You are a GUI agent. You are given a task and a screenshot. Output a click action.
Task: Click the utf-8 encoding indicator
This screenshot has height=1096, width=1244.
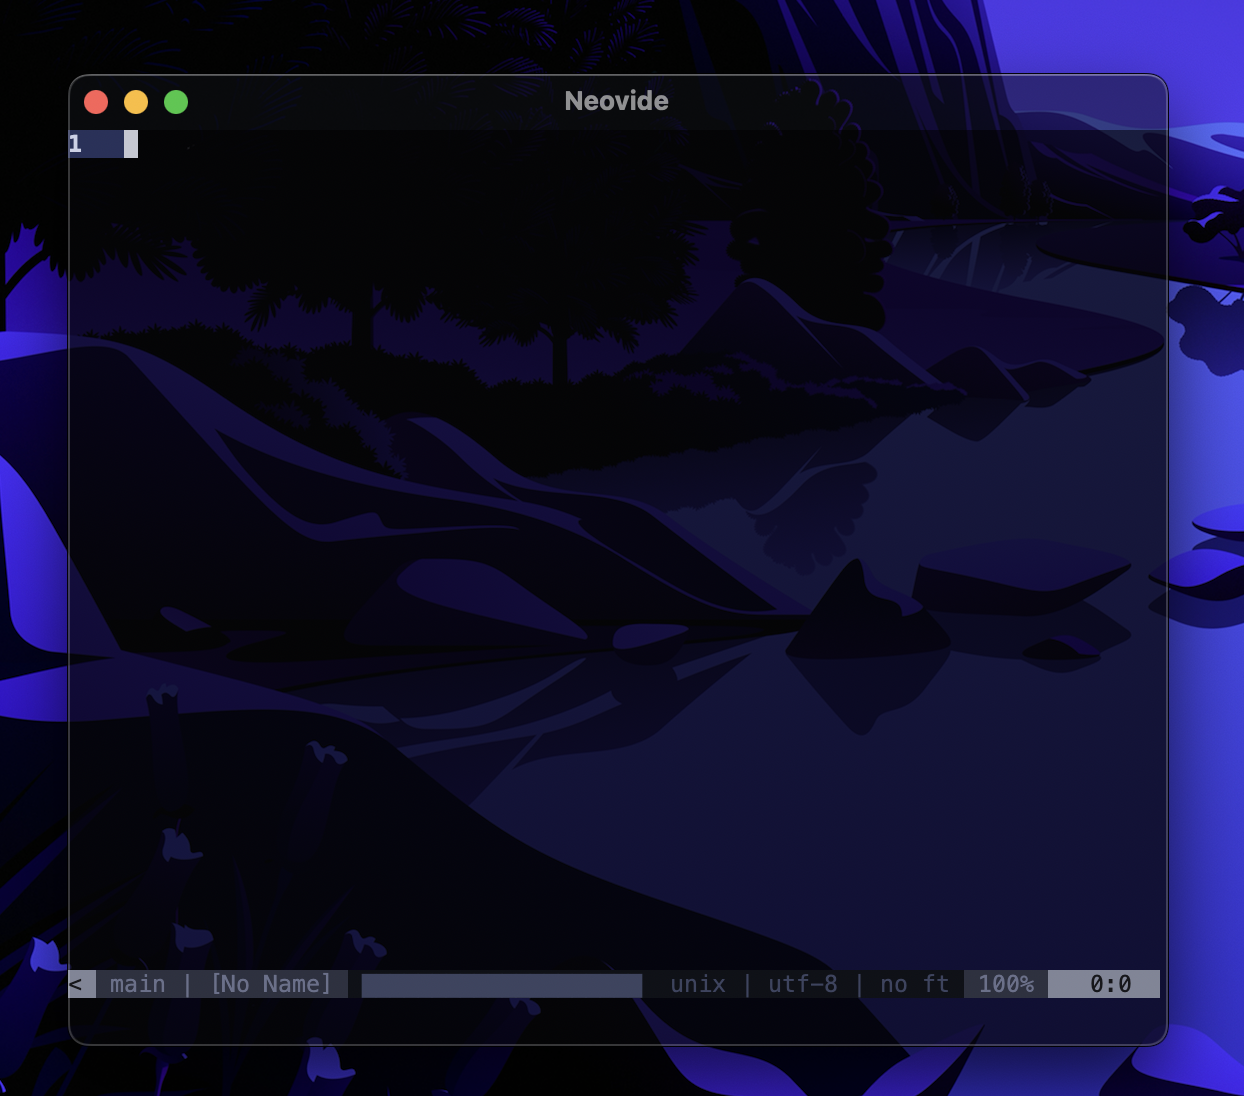click(802, 984)
